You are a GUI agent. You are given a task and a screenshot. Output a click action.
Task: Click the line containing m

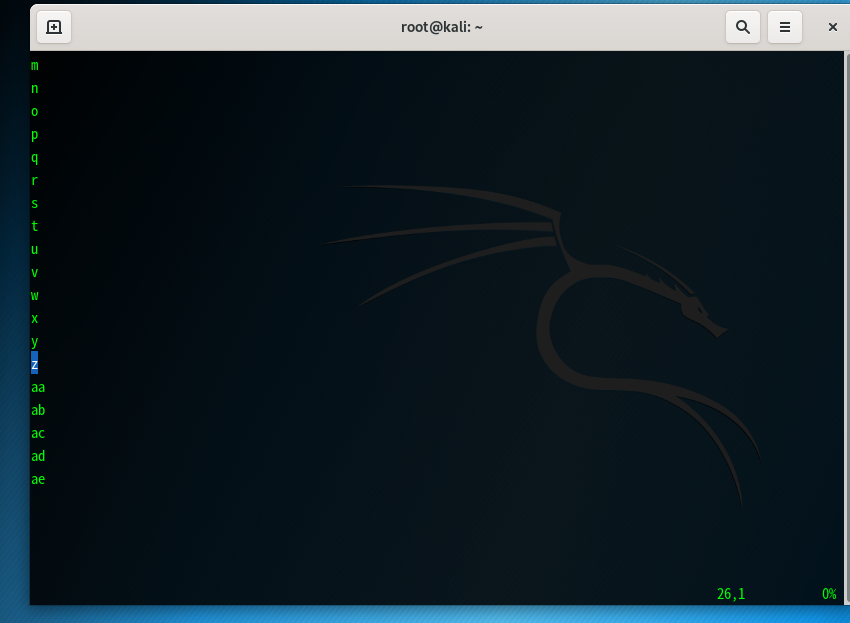click(x=35, y=66)
